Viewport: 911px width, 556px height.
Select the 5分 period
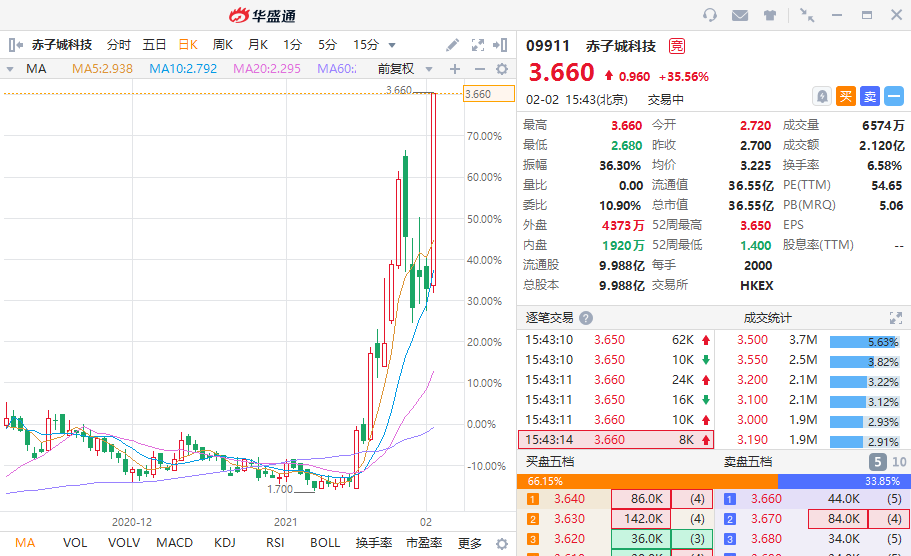click(327, 45)
